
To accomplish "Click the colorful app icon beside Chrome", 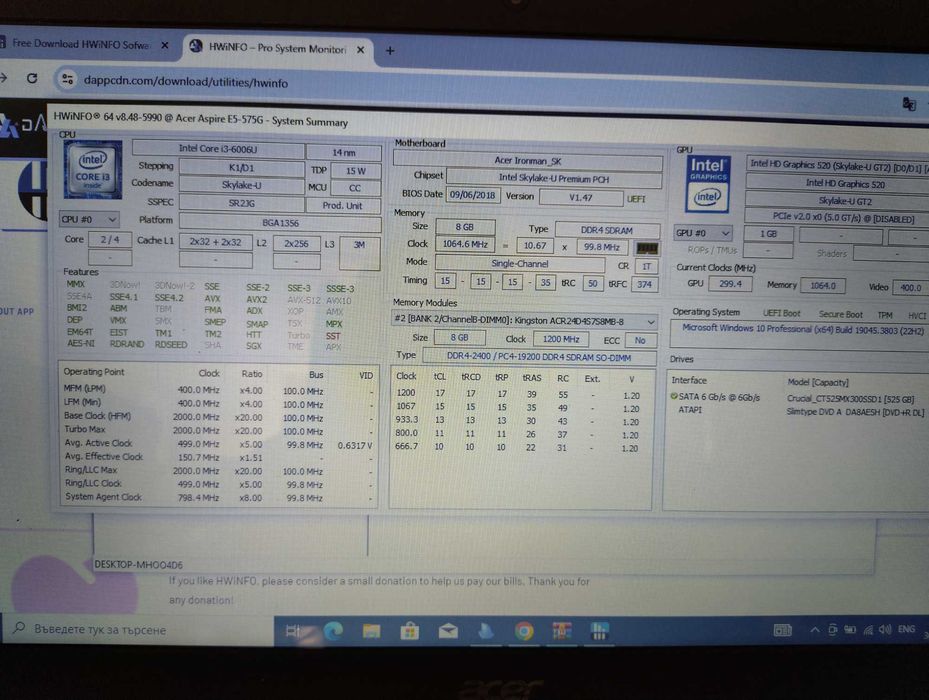I will pos(562,632).
